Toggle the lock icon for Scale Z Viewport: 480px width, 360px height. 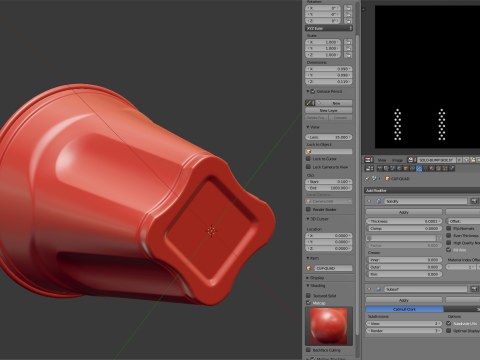pos(348,55)
